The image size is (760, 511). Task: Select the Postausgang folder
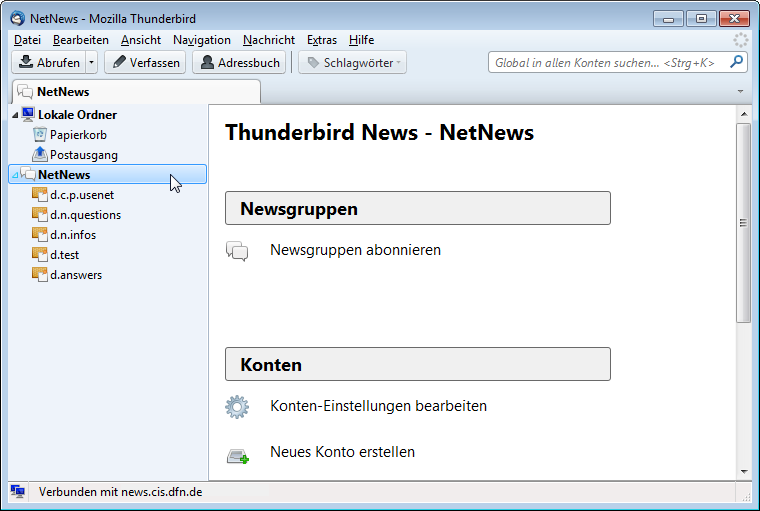[x=108, y=155]
